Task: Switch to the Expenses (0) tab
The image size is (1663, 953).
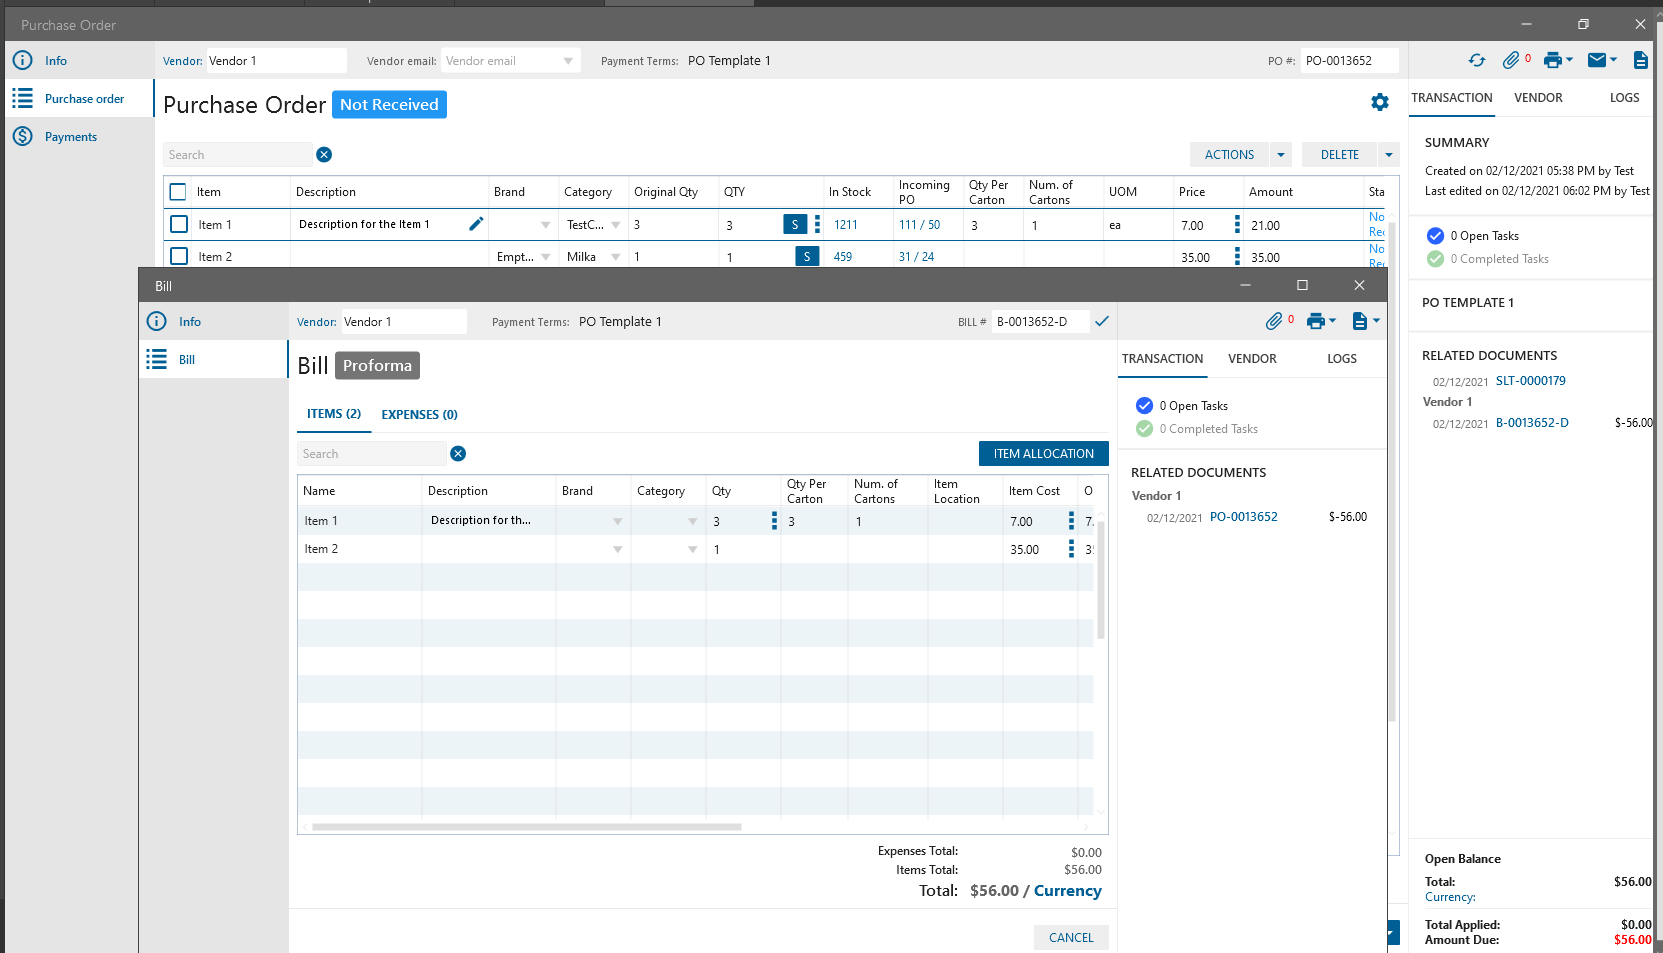Action: click(x=419, y=415)
